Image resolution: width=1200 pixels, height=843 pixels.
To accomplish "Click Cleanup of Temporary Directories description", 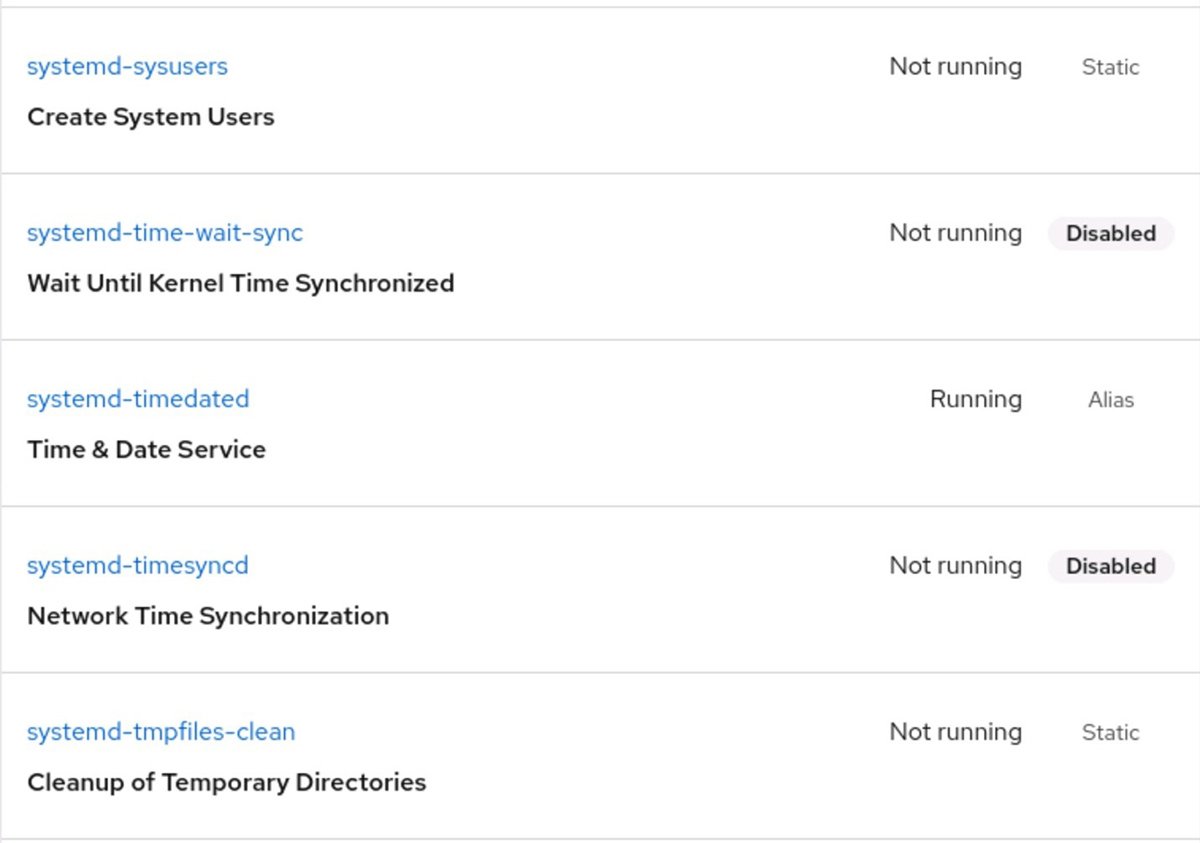I will point(227,782).
